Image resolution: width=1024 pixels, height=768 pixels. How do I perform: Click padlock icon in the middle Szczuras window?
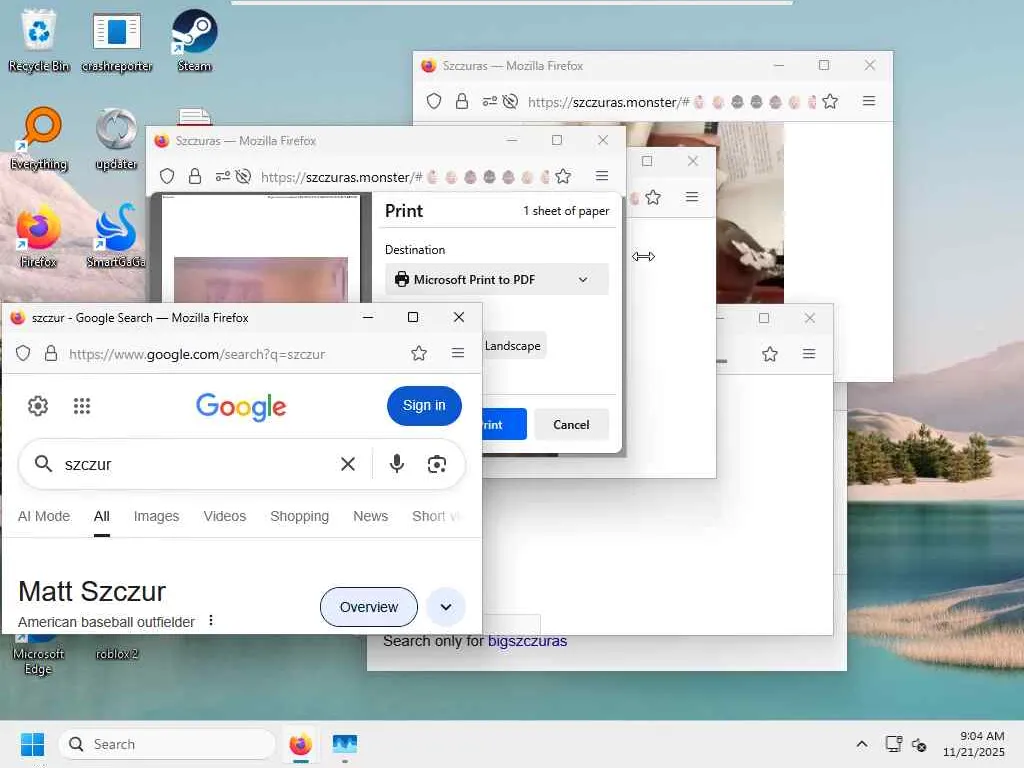tap(195, 176)
